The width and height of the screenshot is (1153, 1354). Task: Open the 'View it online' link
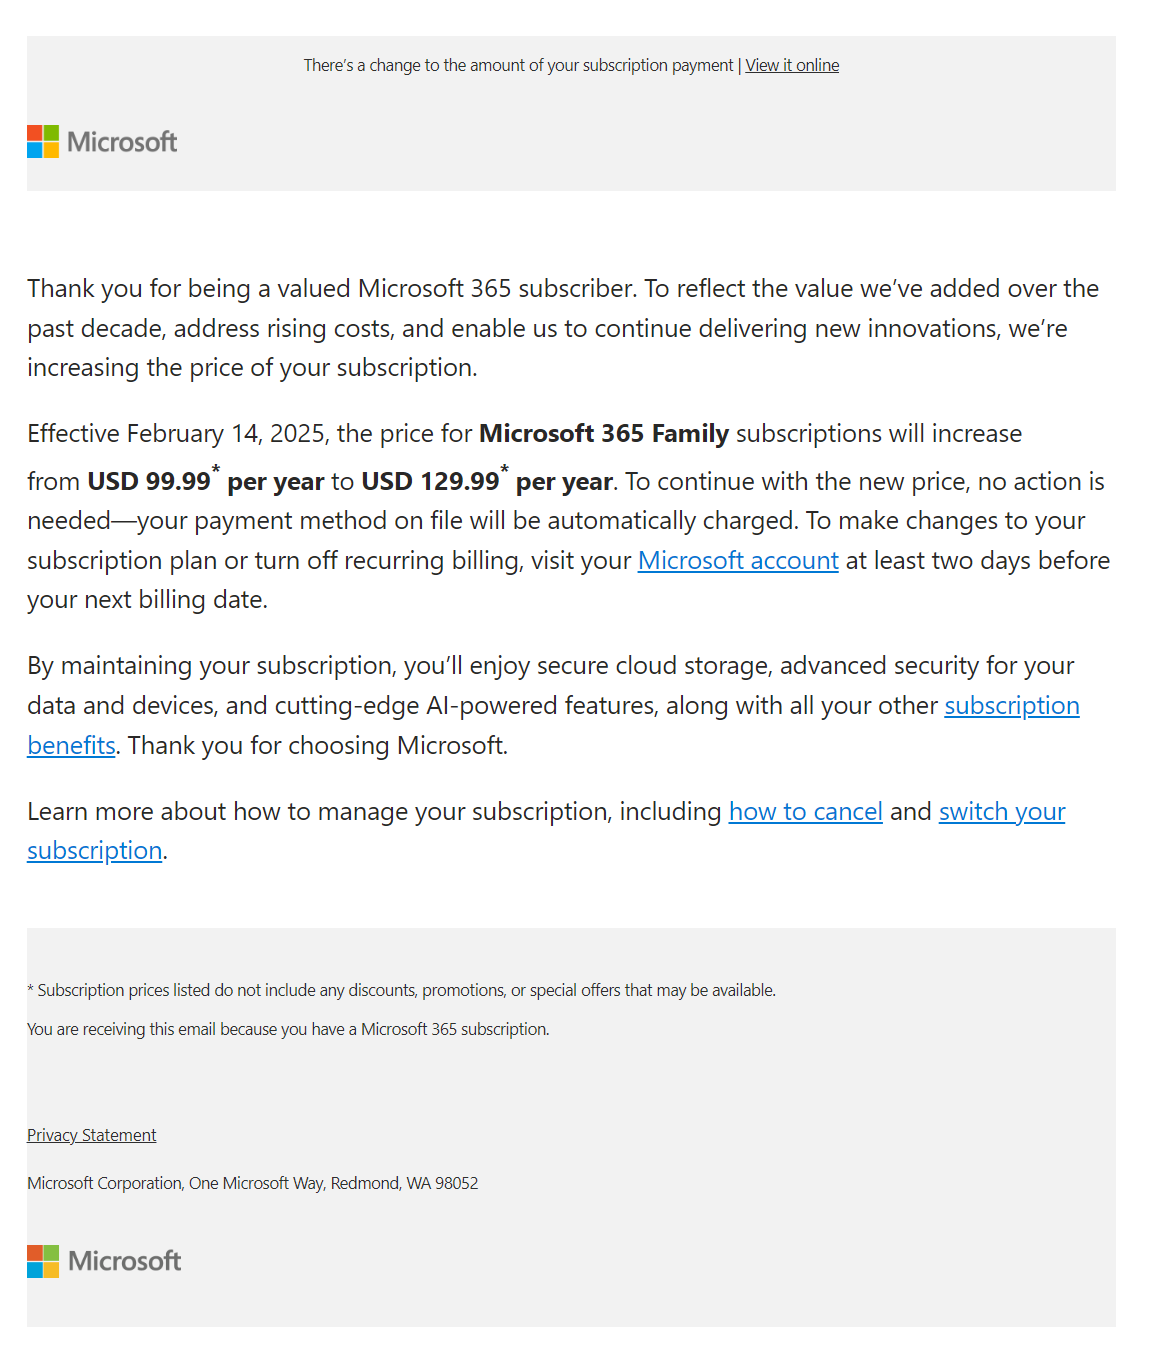(792, 65)
